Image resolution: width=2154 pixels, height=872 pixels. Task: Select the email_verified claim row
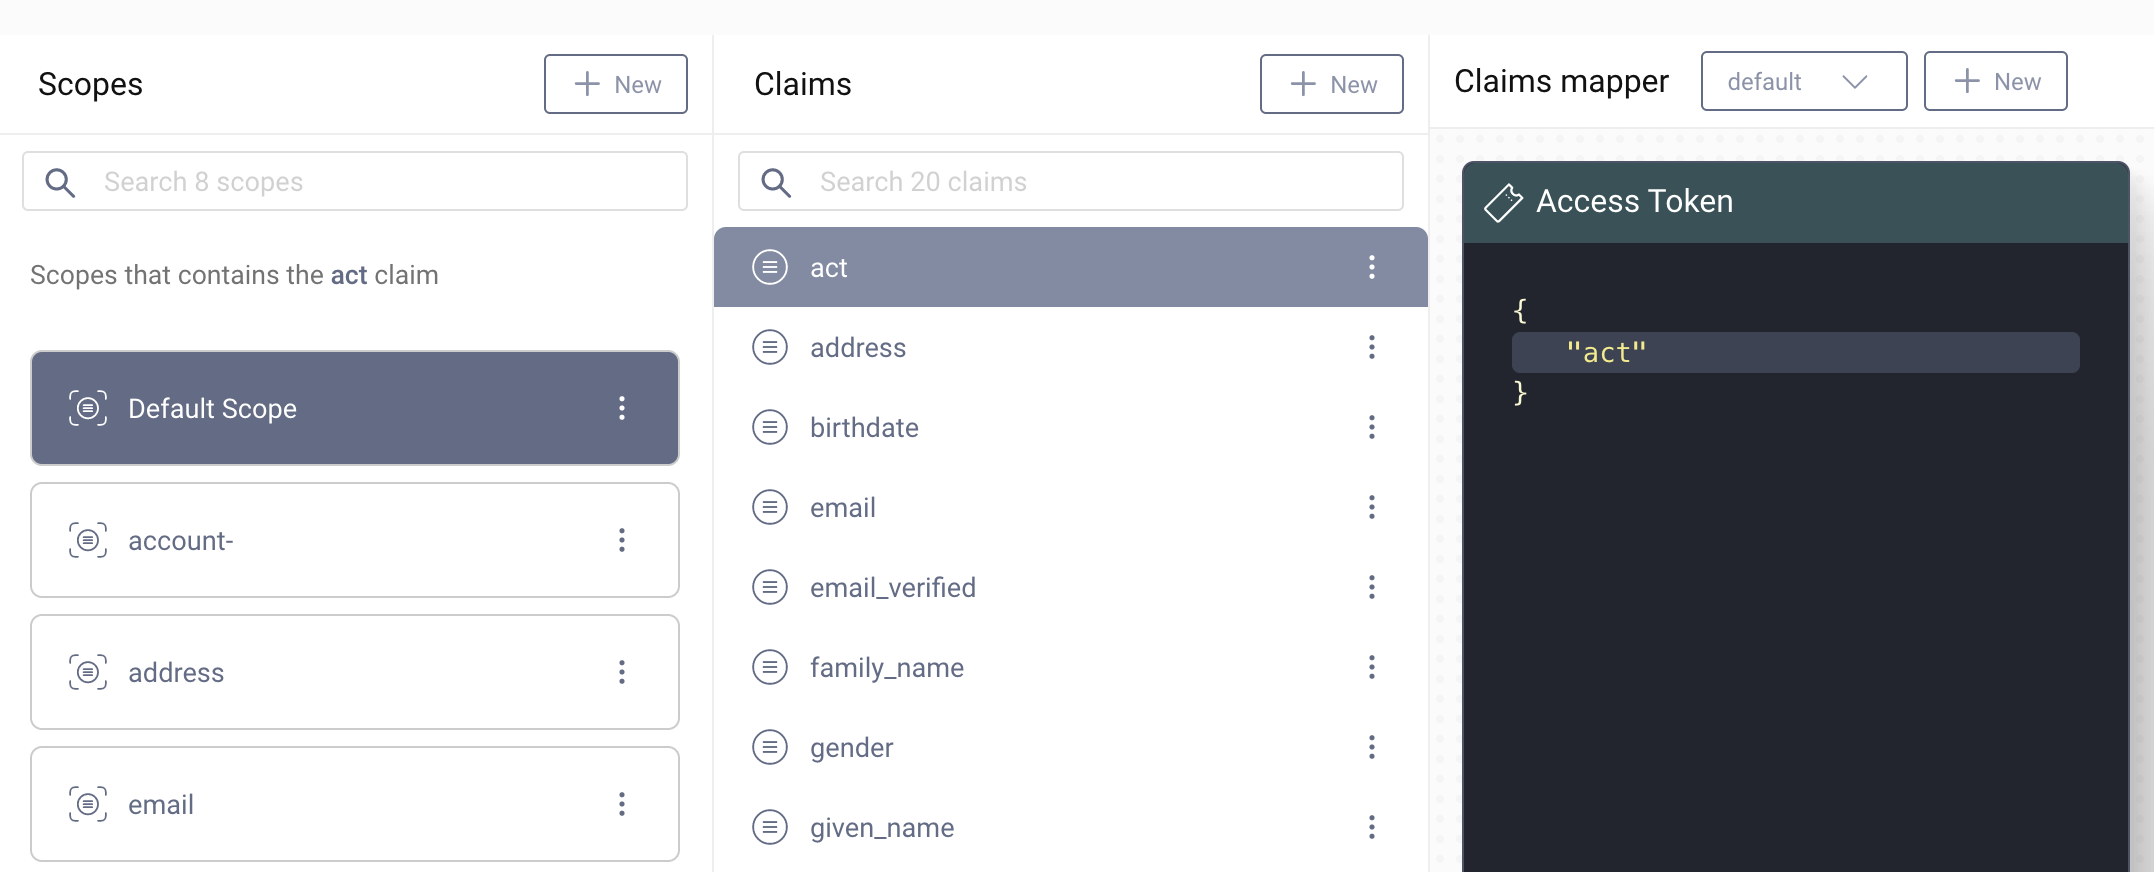coord(1071,587)
